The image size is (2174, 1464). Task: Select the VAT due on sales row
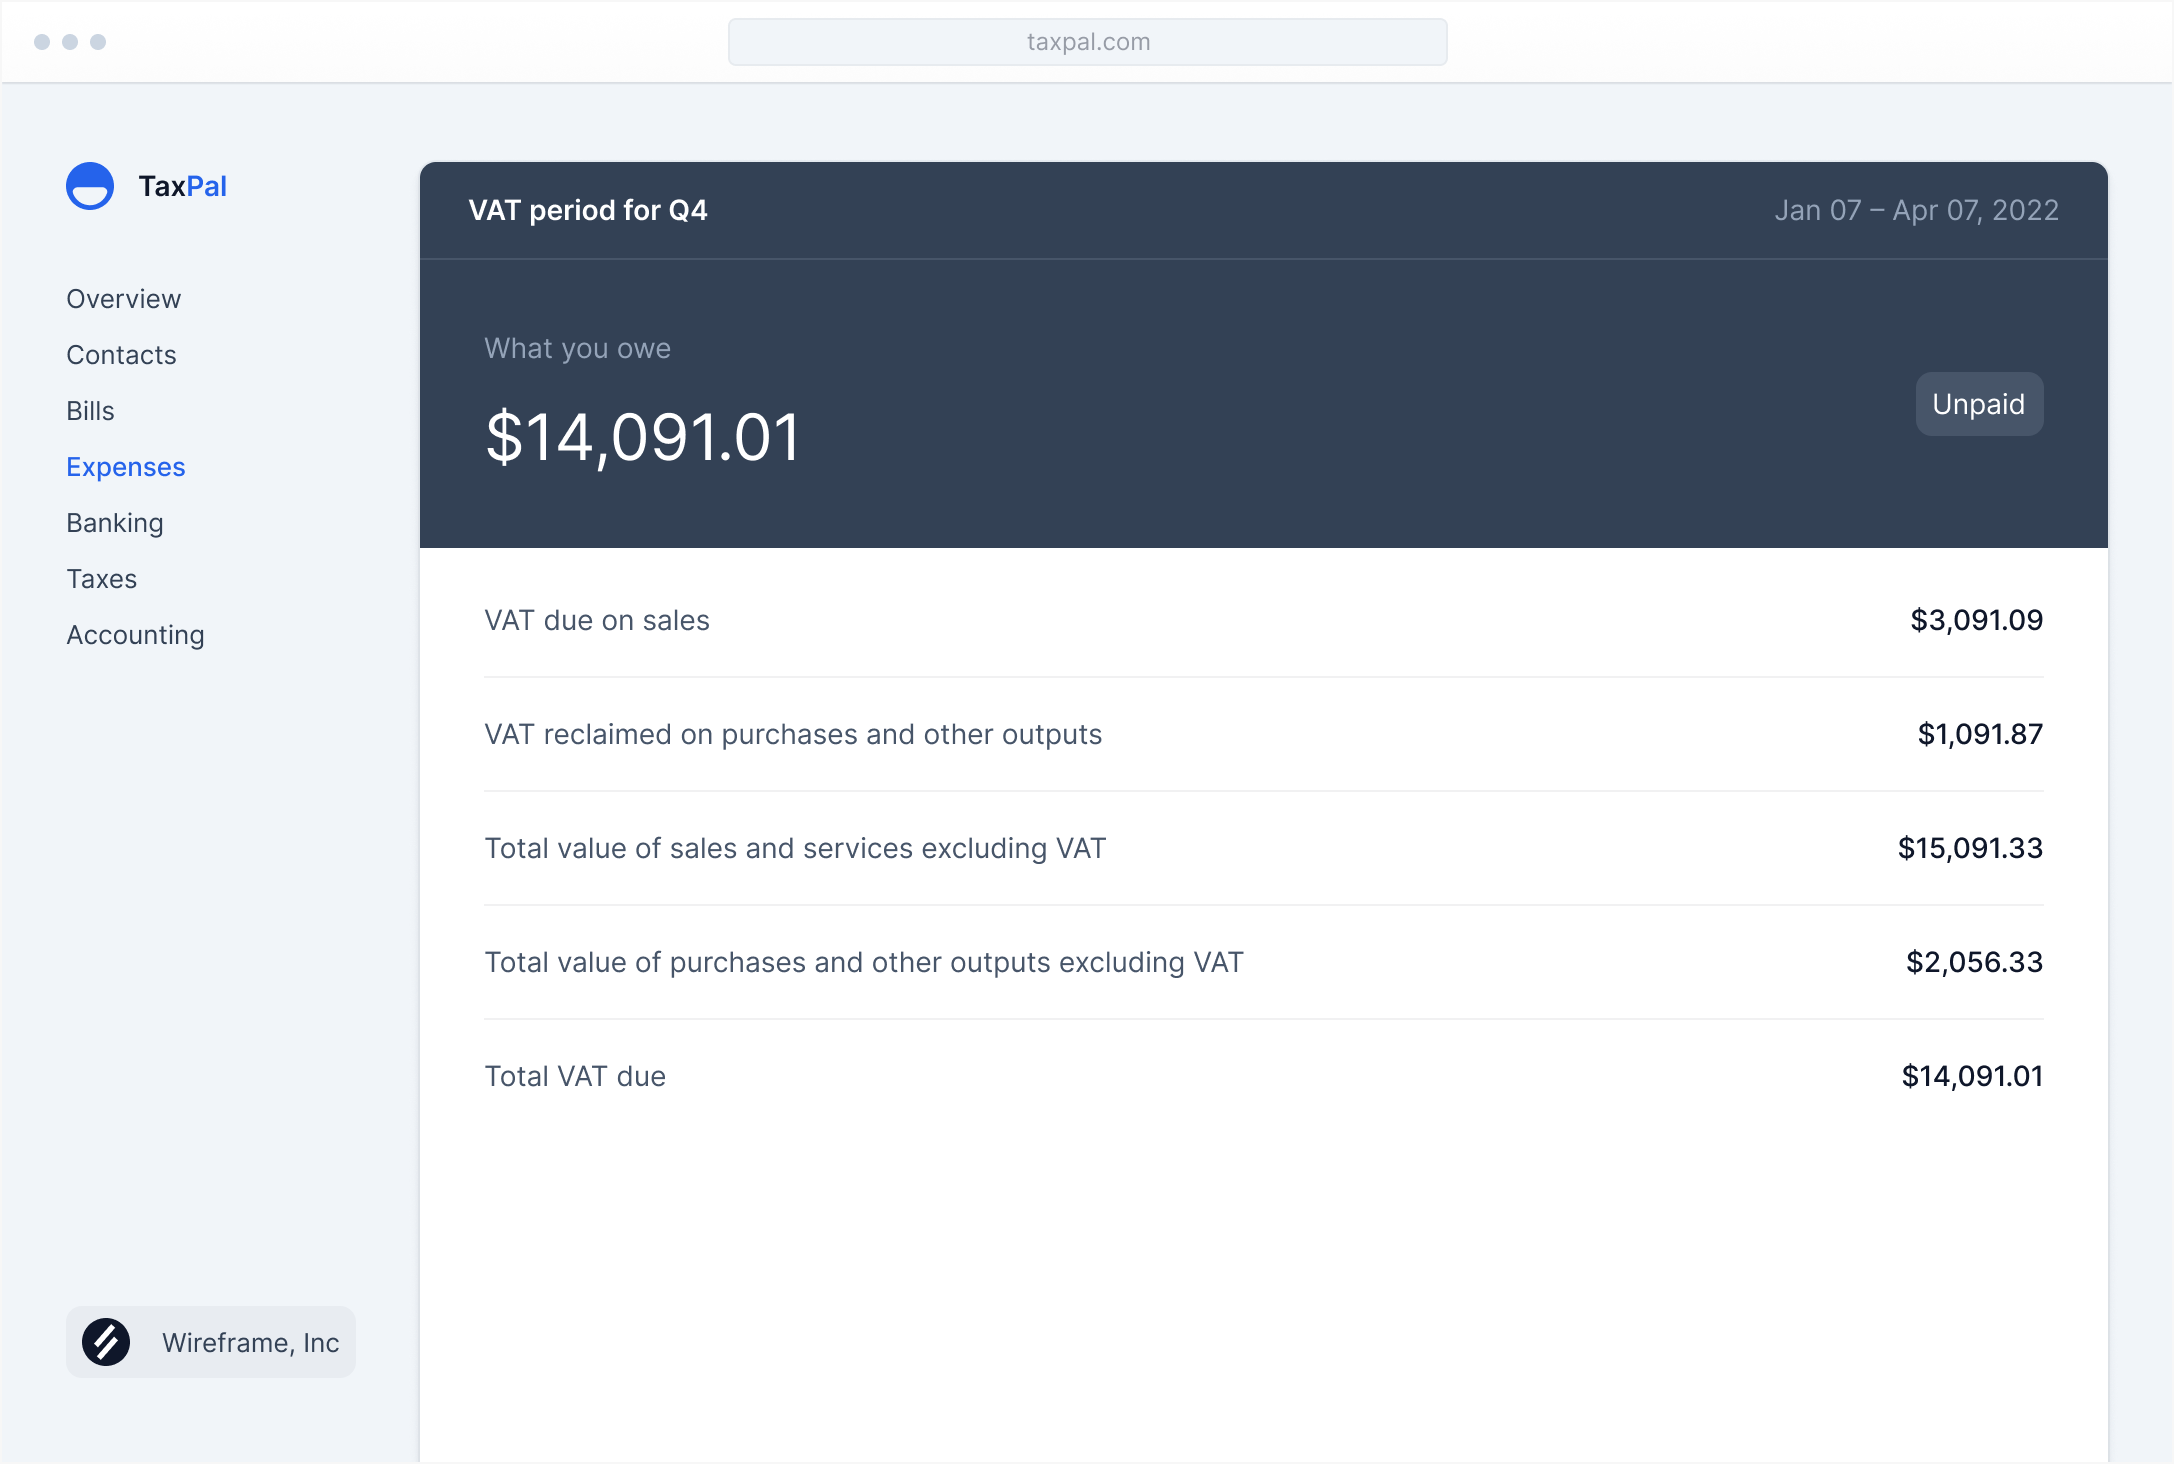(x=598, y=620)
